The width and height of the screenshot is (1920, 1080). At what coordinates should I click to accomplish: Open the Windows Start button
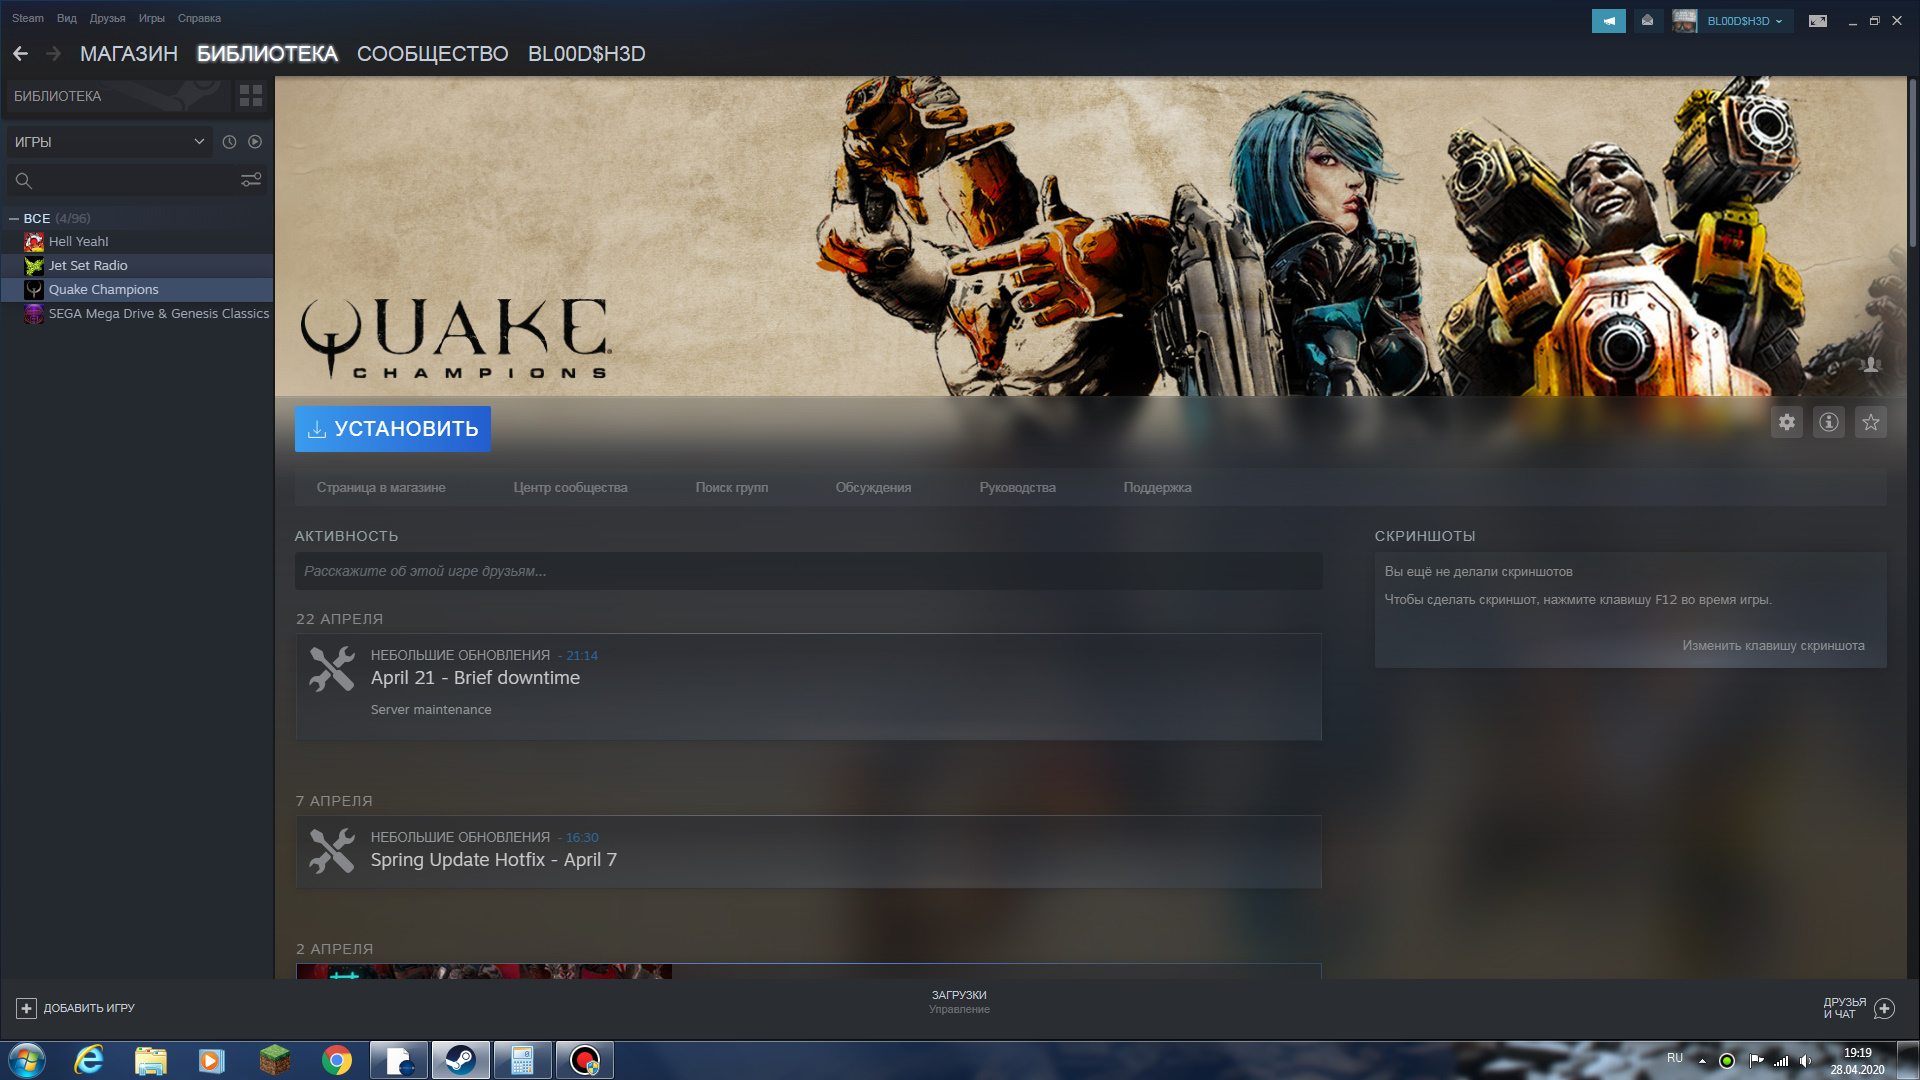pos(26,1060)
